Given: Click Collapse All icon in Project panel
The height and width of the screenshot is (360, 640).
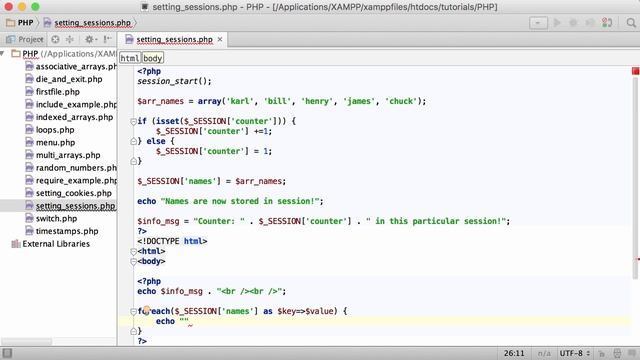Looking at the screenshot, I should coord(70,39).
